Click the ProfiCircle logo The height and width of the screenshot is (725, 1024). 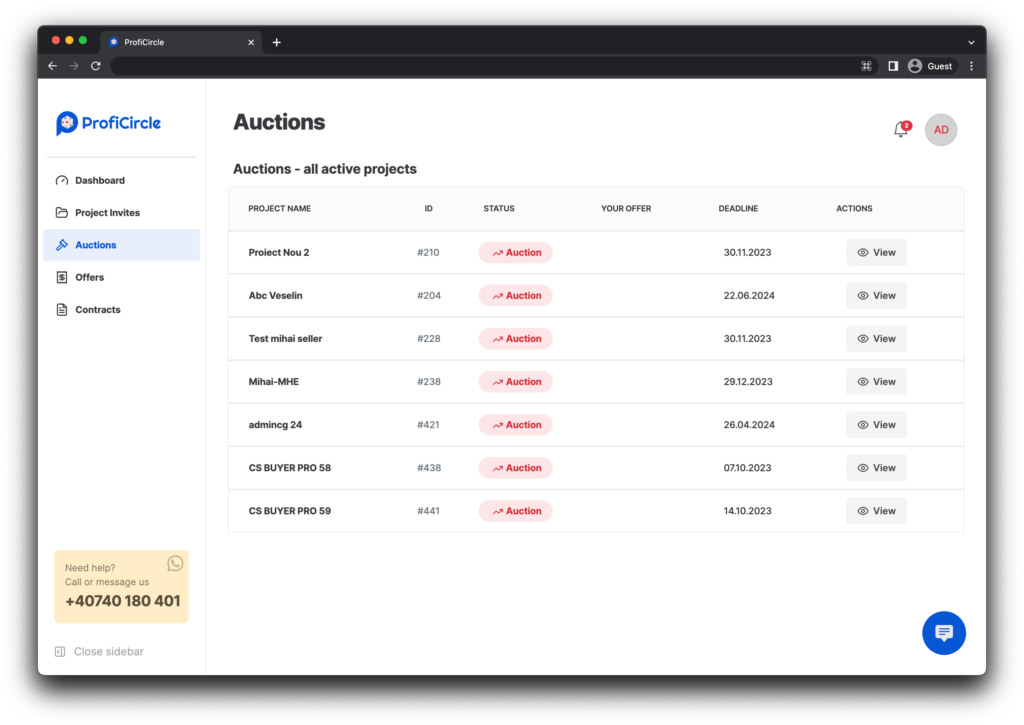point(108,123)
